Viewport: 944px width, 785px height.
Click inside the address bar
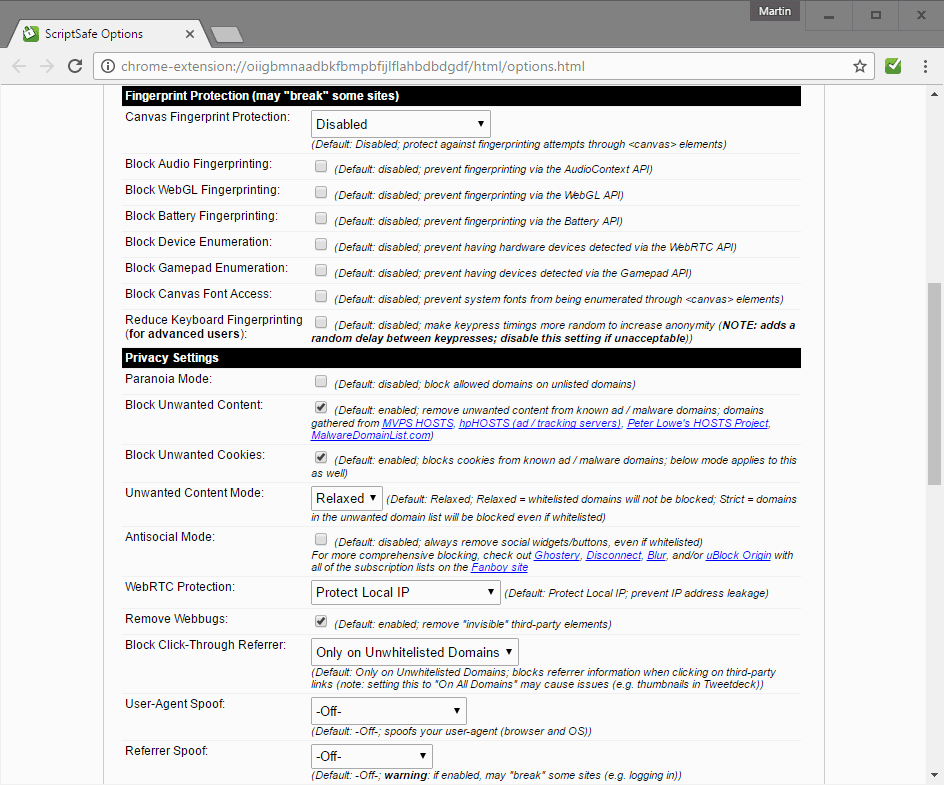tap(450, 65)
